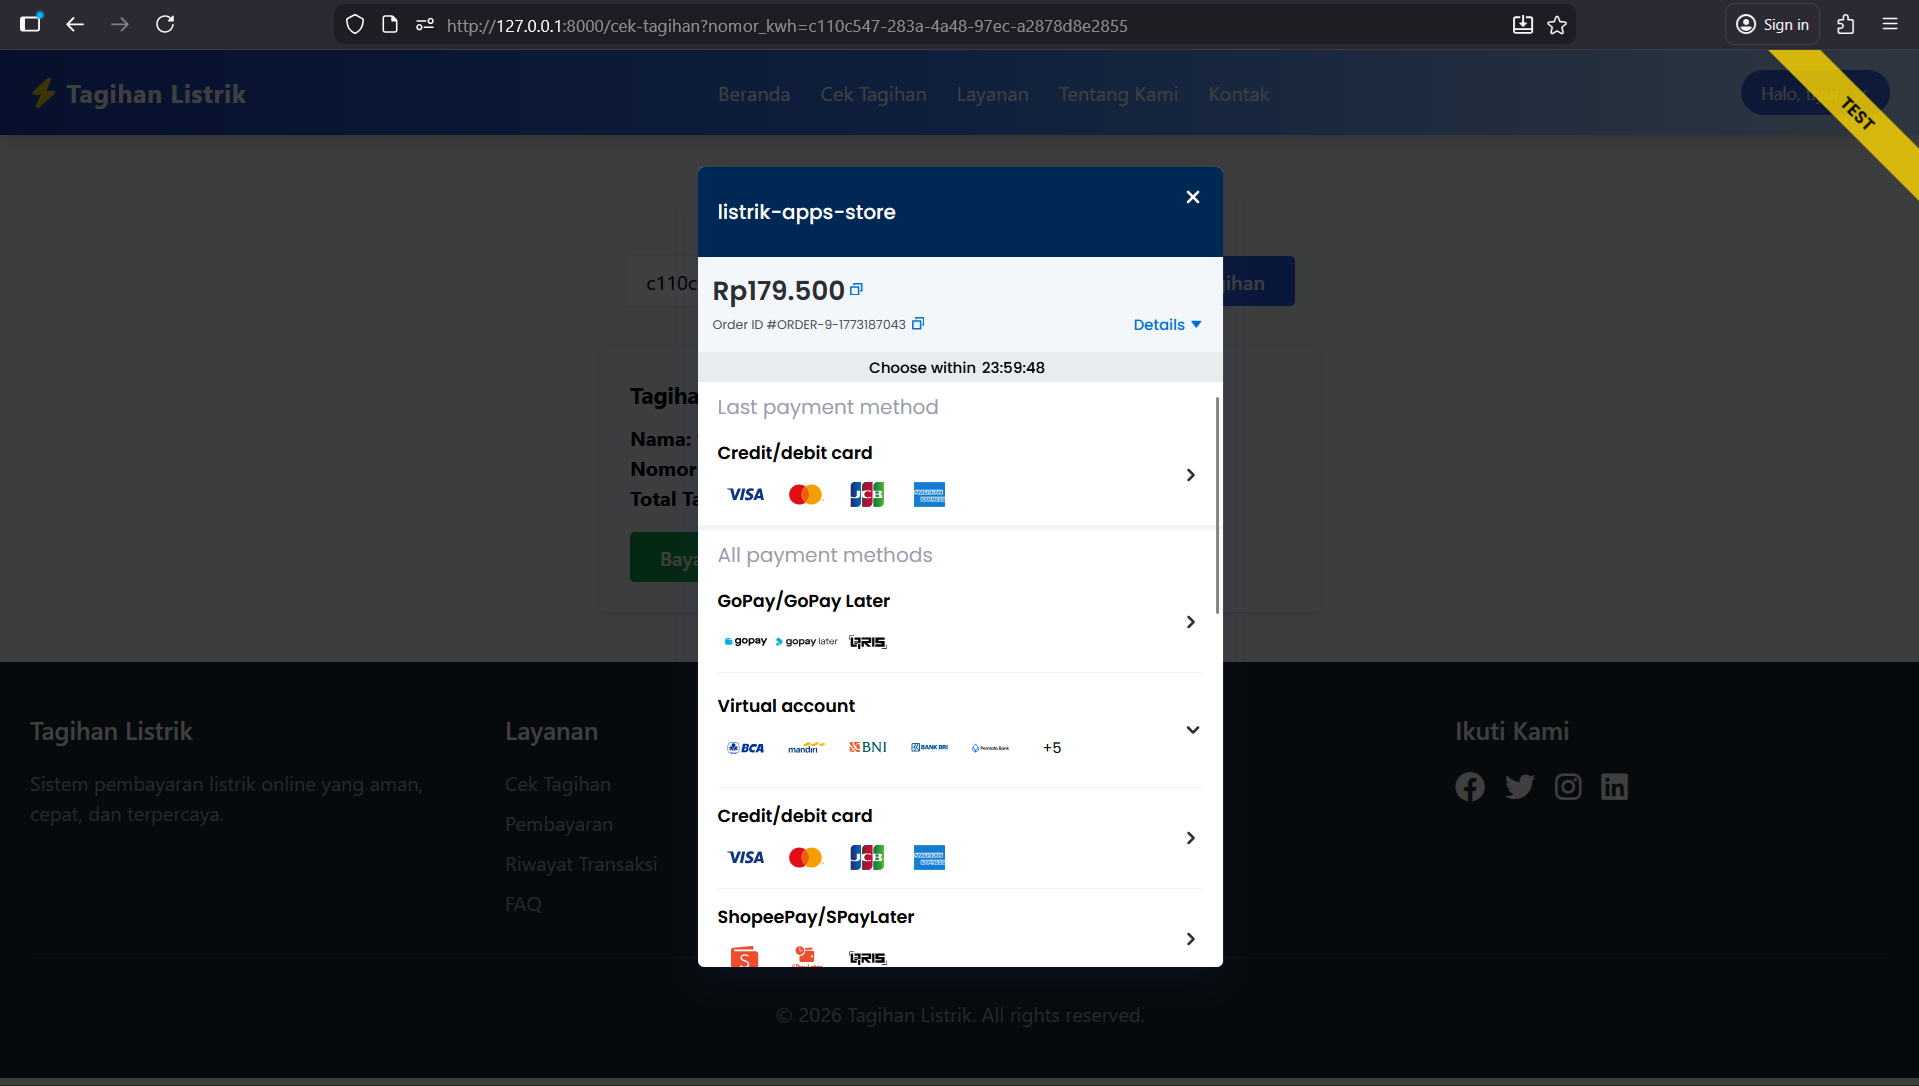This screenshot has height=1086, width=1919.
Task: Close the listrik-apps-store payment popup
Action: [x=1192, y=197]
